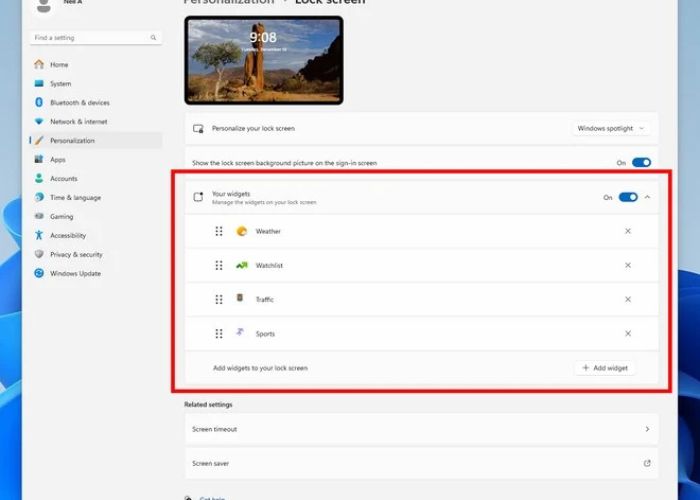Open Screen timeout settings
This screenshot has height=500, width=700.
420,429
